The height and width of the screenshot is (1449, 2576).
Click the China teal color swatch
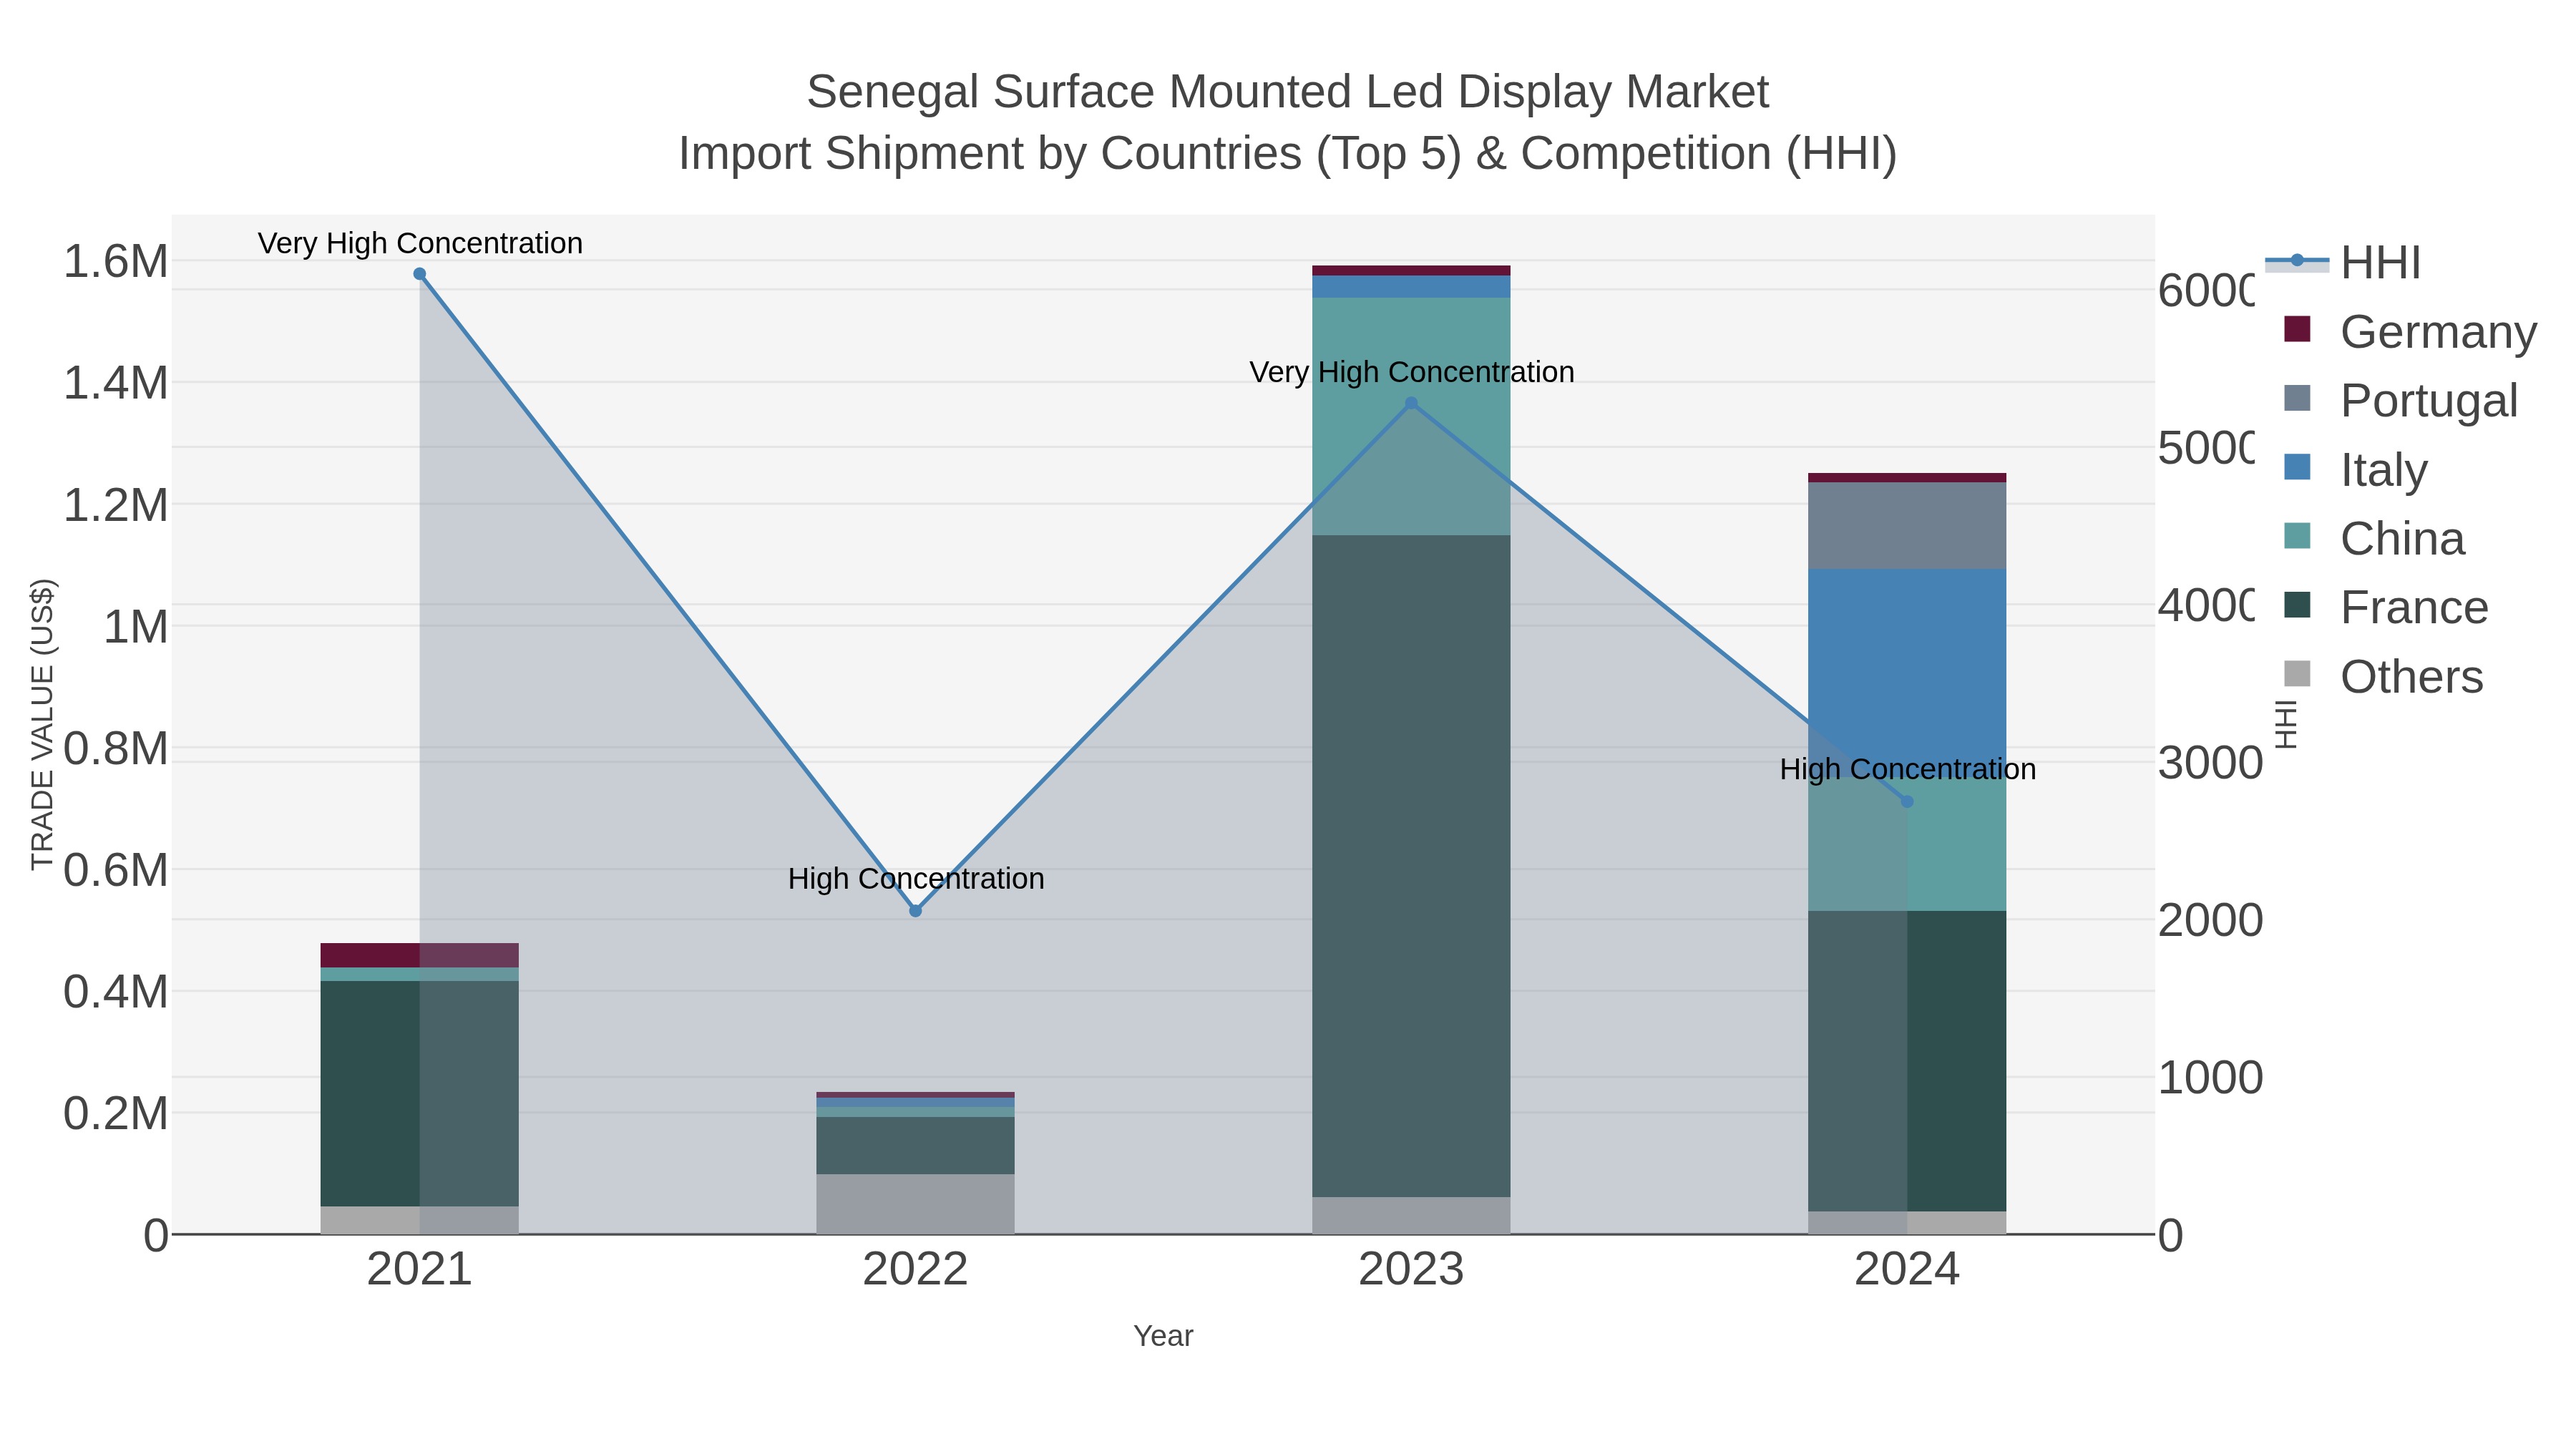(x=2297, y=536)
